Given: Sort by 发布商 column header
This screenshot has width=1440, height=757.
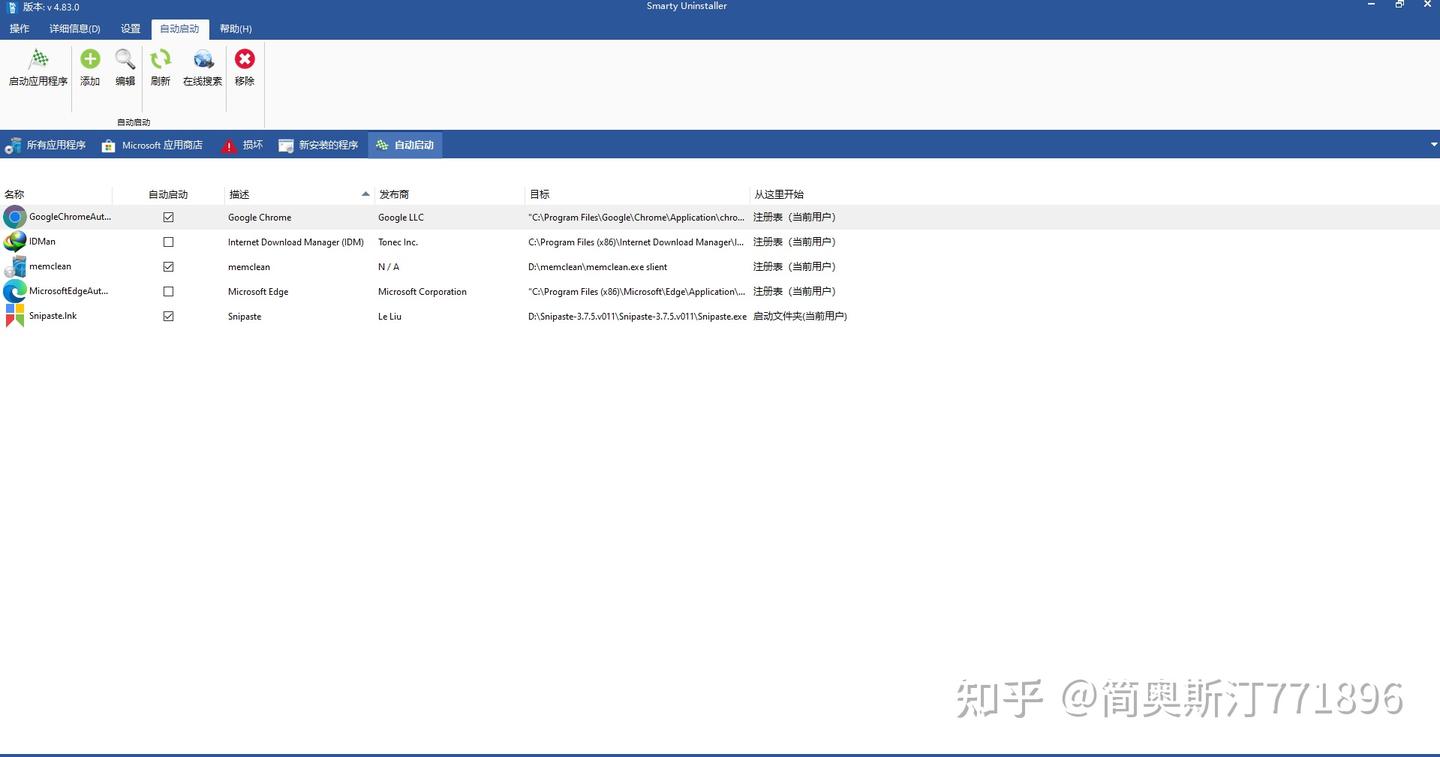Looking at the screenshot, I should 449,194.
